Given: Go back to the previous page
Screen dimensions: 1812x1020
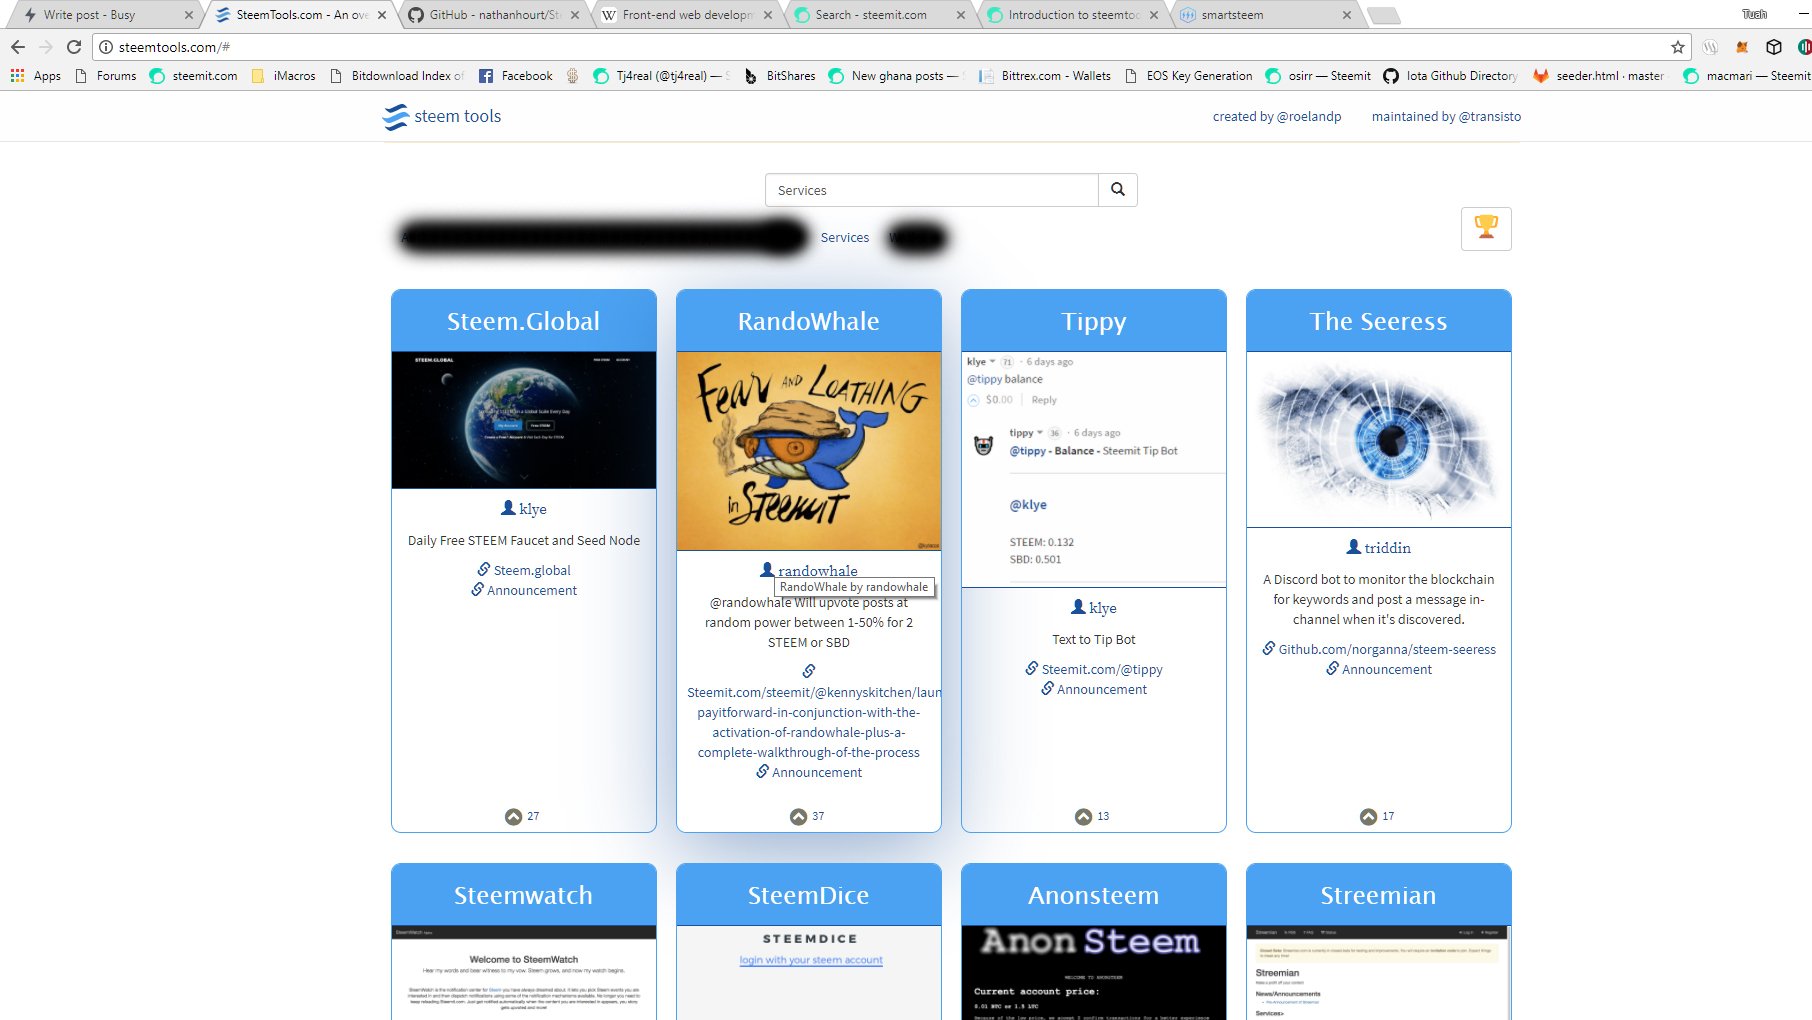Looking at the screenshot, I should pos(18,47).
